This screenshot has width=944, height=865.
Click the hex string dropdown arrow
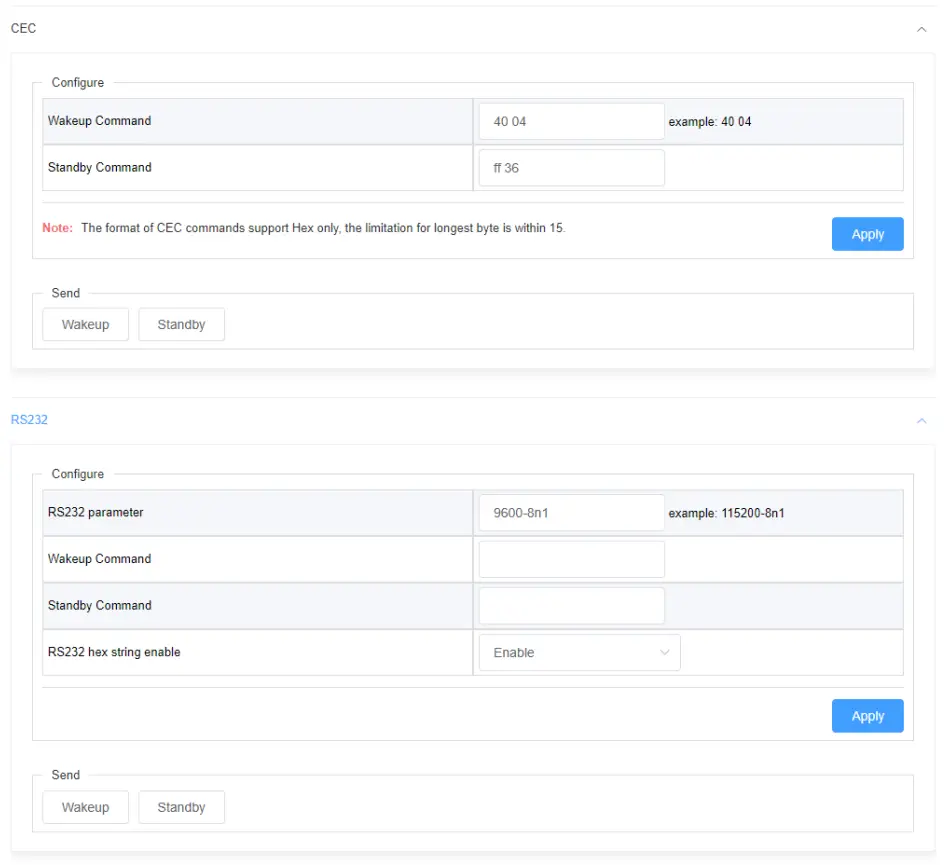tap(665, 653)
